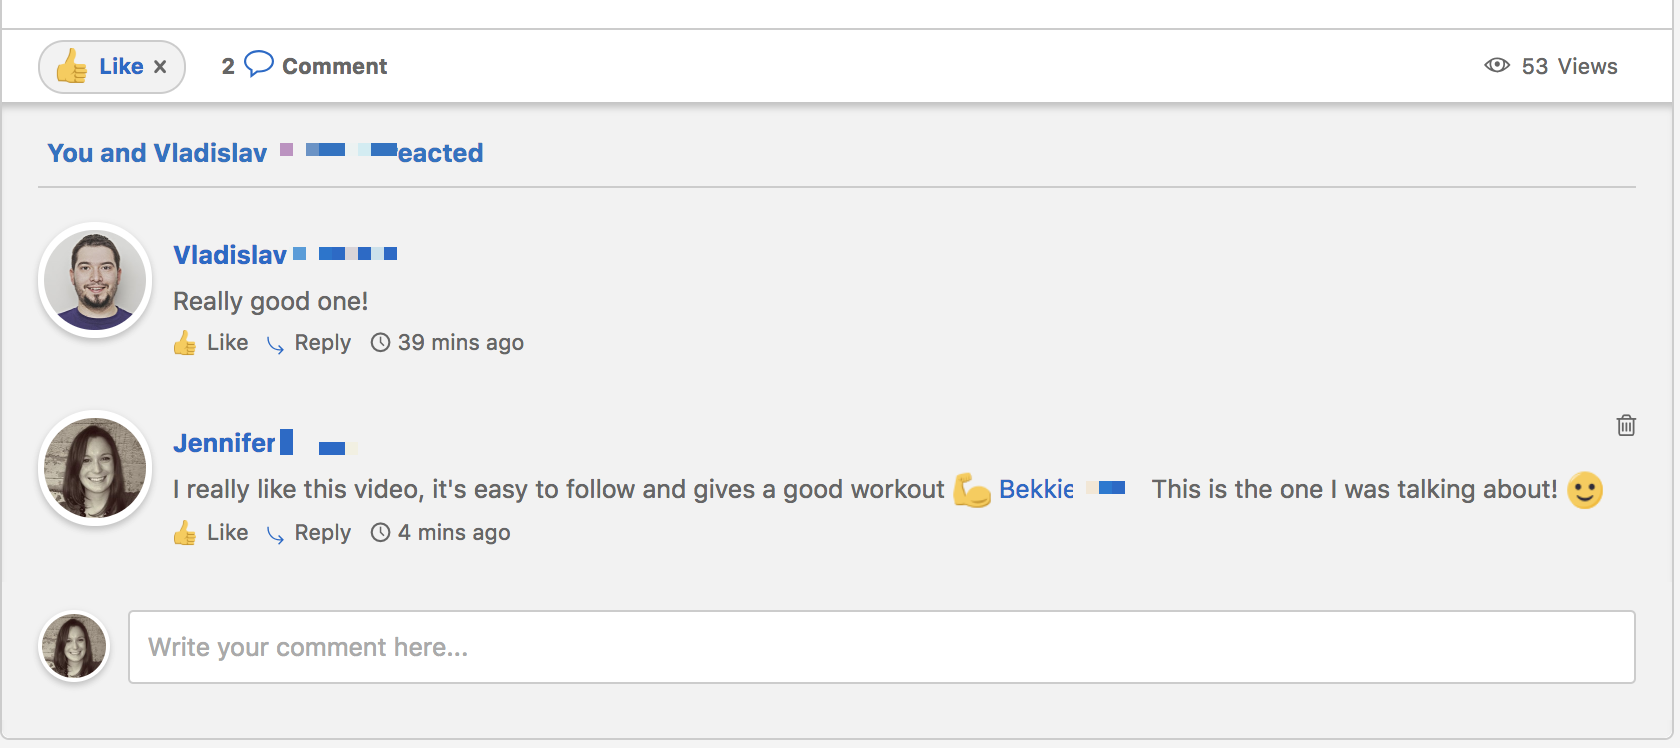
Task: Click reply arrow under Vladislav's comment
Action: pos(275,345)
